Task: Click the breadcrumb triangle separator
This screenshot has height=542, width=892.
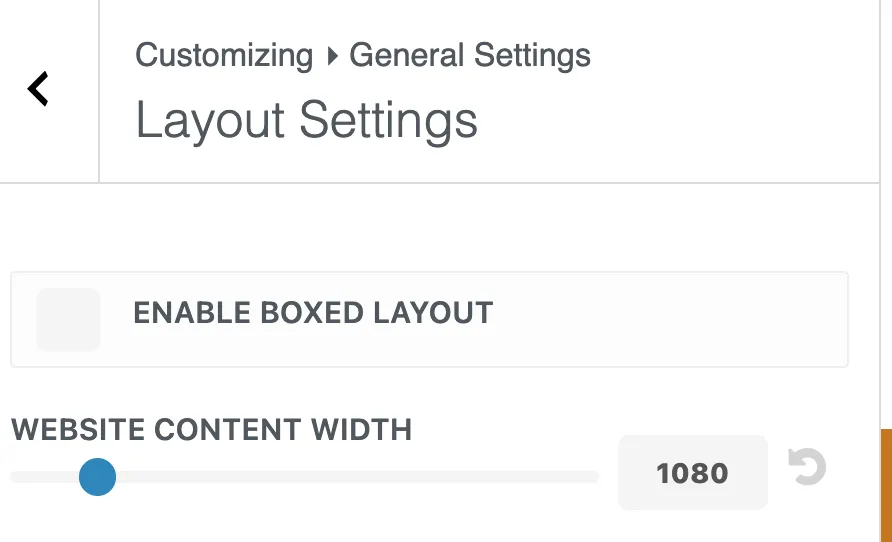Action: (x=332, y=56)
